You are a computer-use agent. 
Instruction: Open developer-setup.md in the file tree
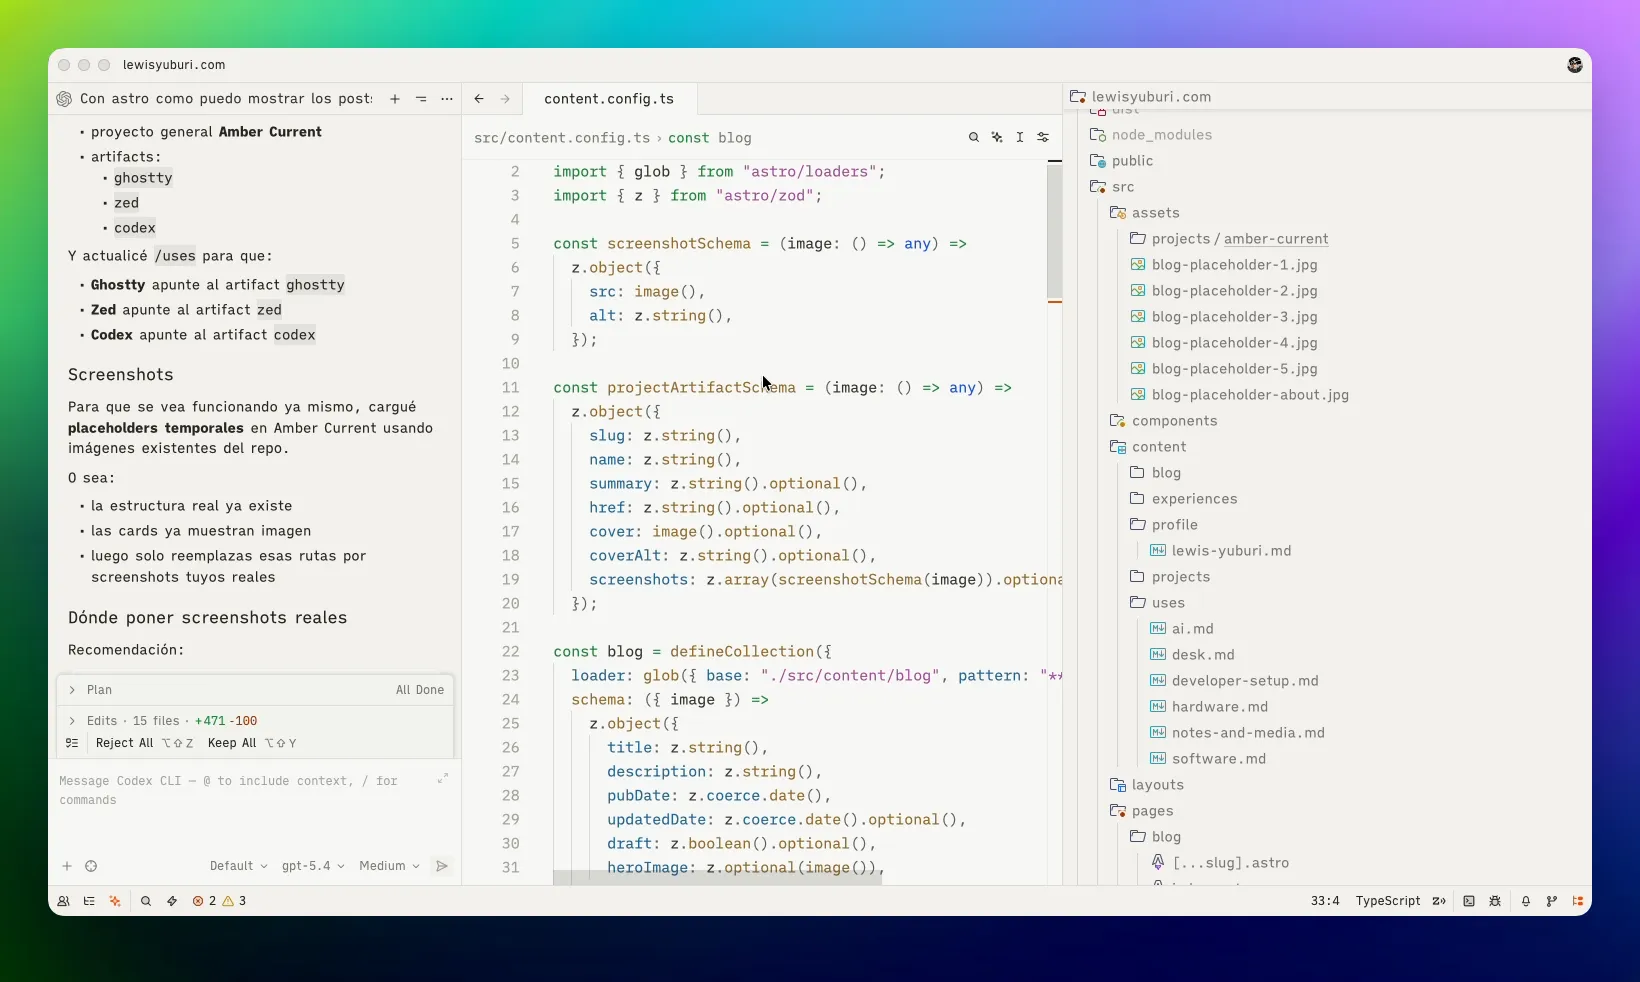click(x=1244, y=681)
